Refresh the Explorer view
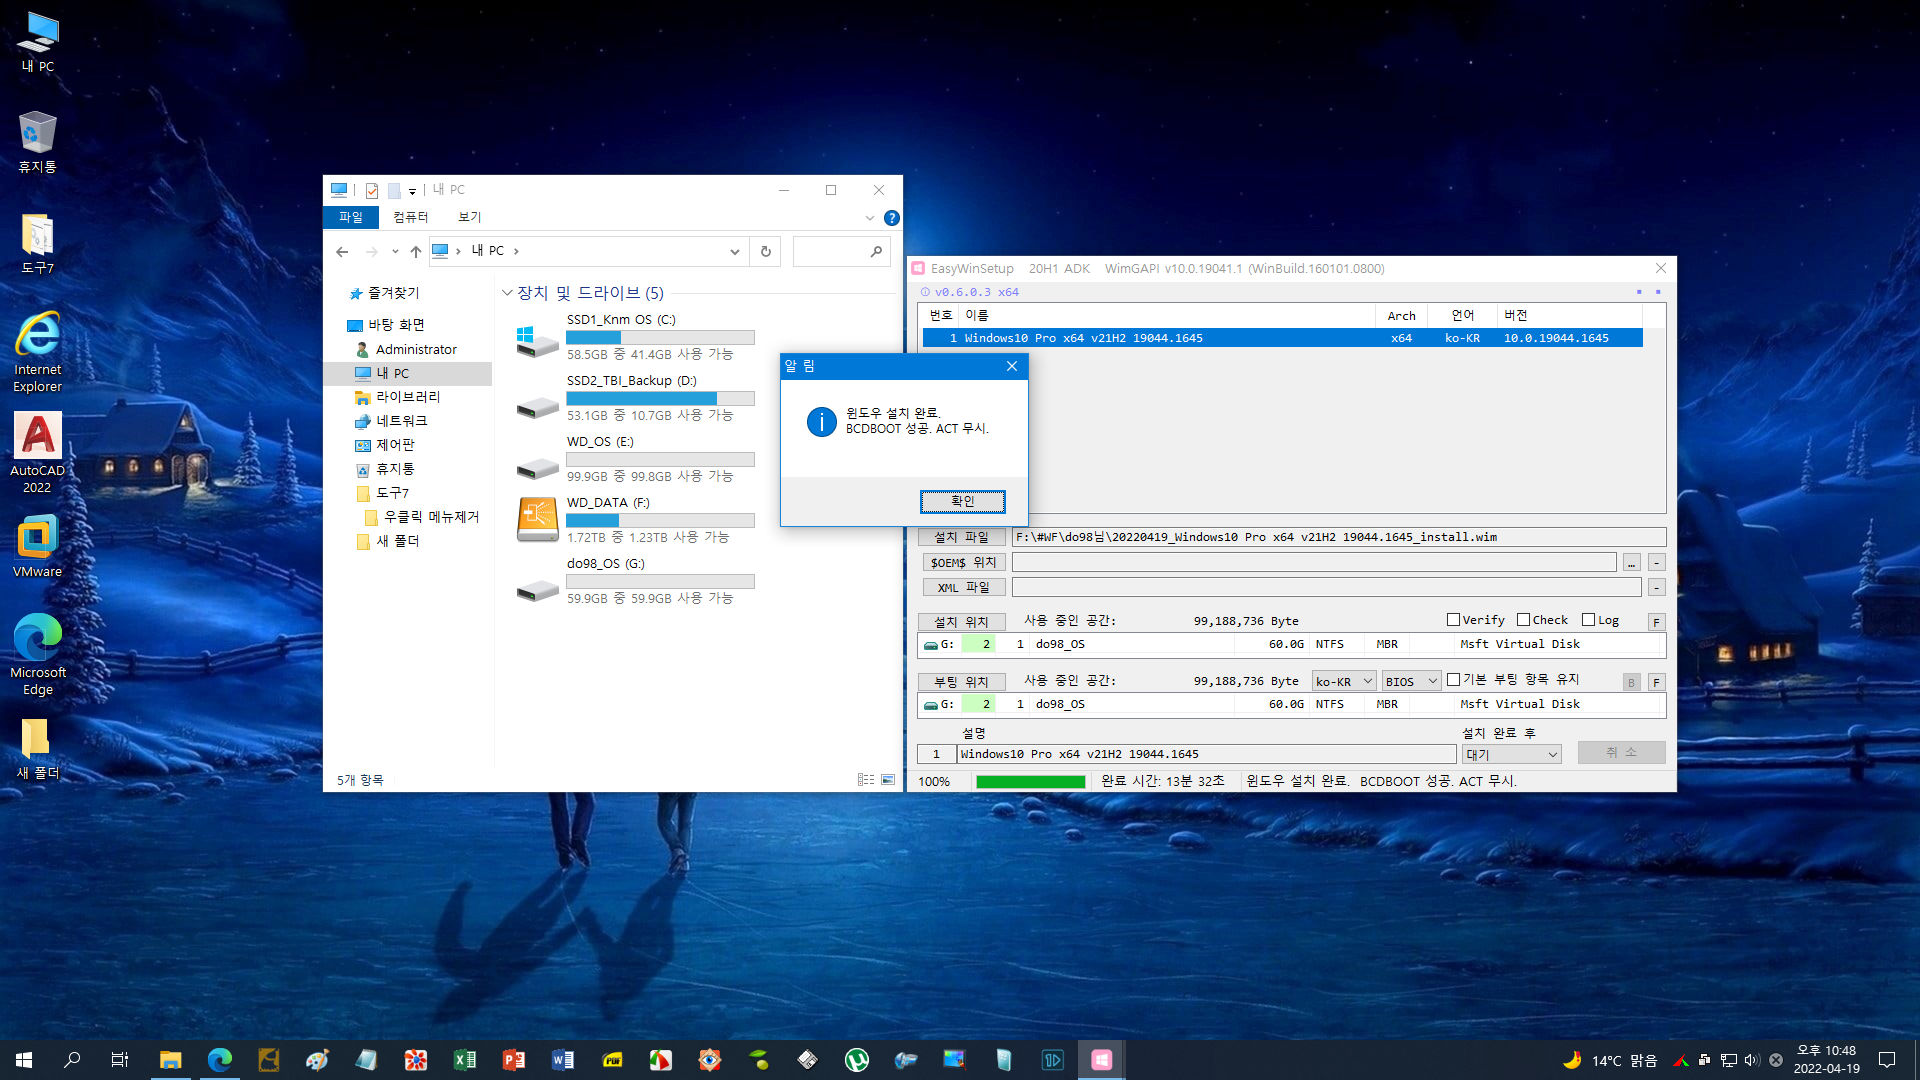The width and height of the screenshot is (1920, 1080). pyautogui.click(x=766, y=252)
